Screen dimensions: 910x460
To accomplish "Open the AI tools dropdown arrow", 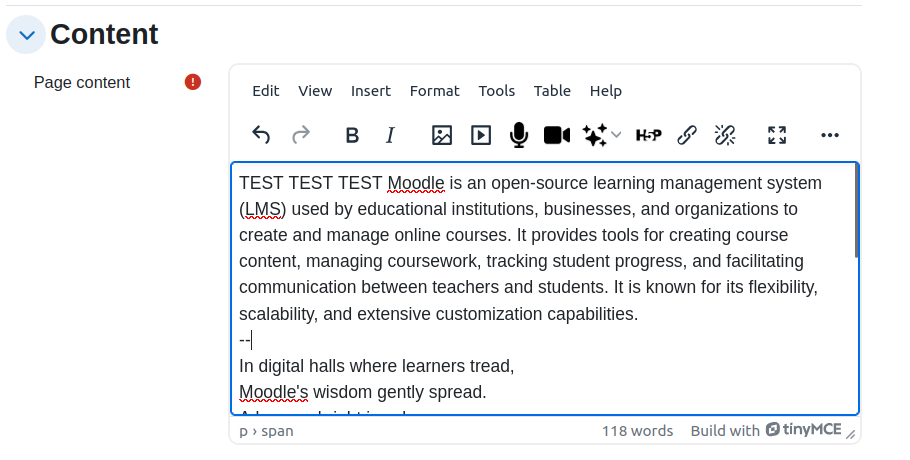I will coord(616,135).
